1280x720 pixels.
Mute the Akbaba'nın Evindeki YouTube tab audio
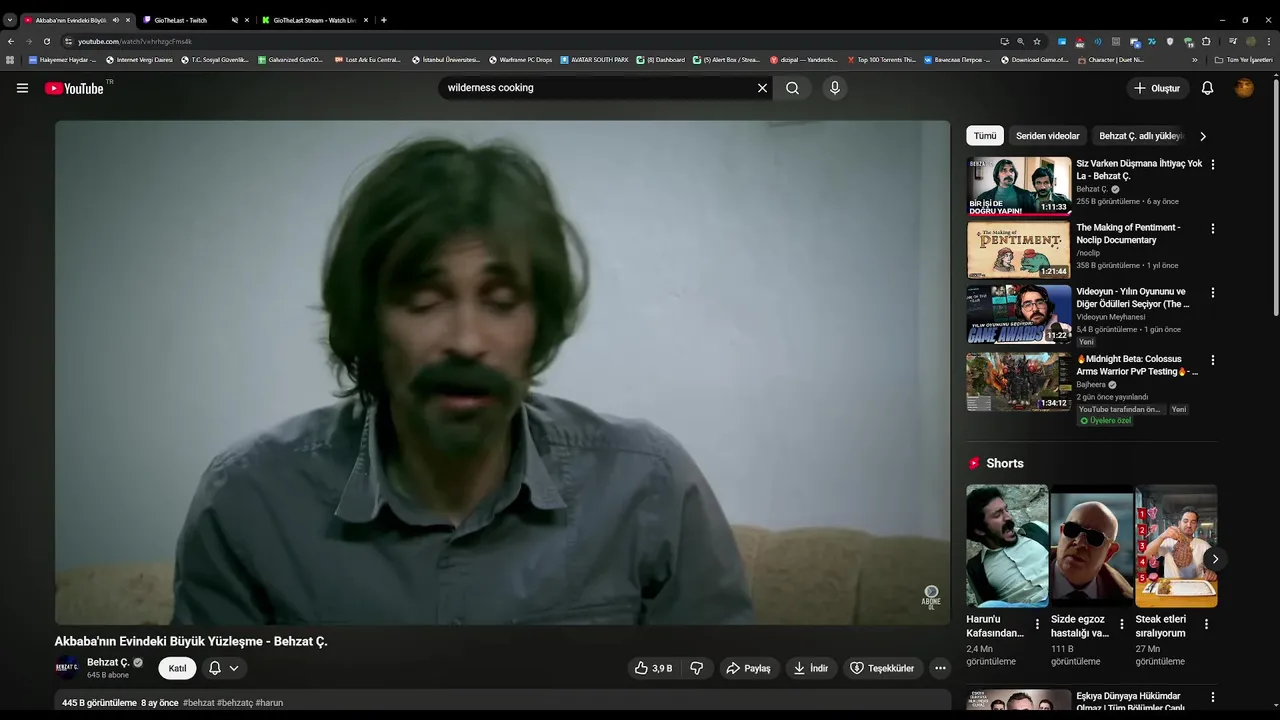pos(116,20)
